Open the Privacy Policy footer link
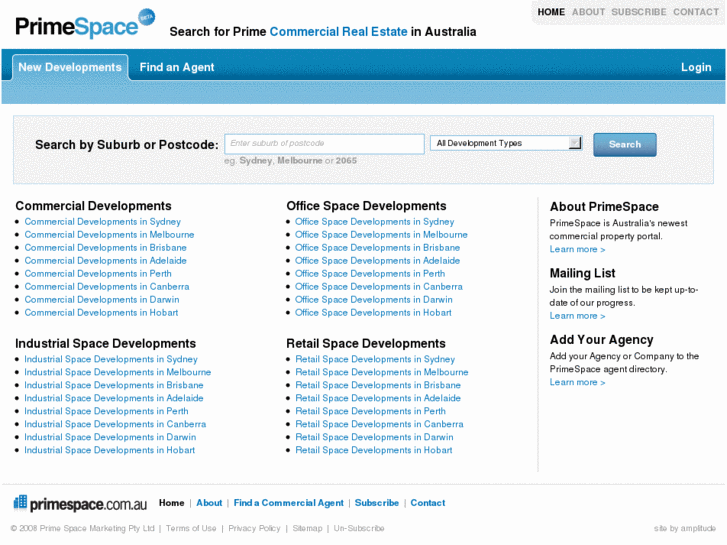Screen dimensions: 727x545 coord(254,528)
